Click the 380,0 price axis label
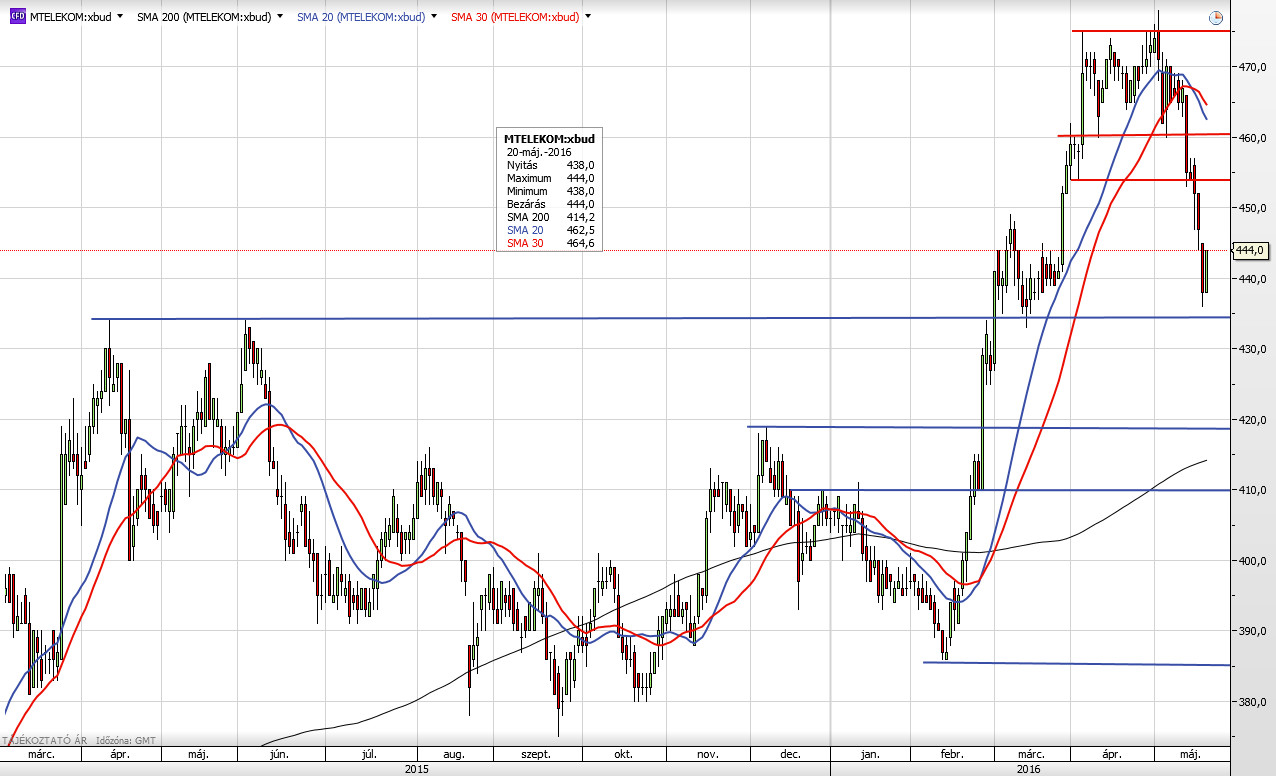The image size is (1276, 776). click(1253, 702)
